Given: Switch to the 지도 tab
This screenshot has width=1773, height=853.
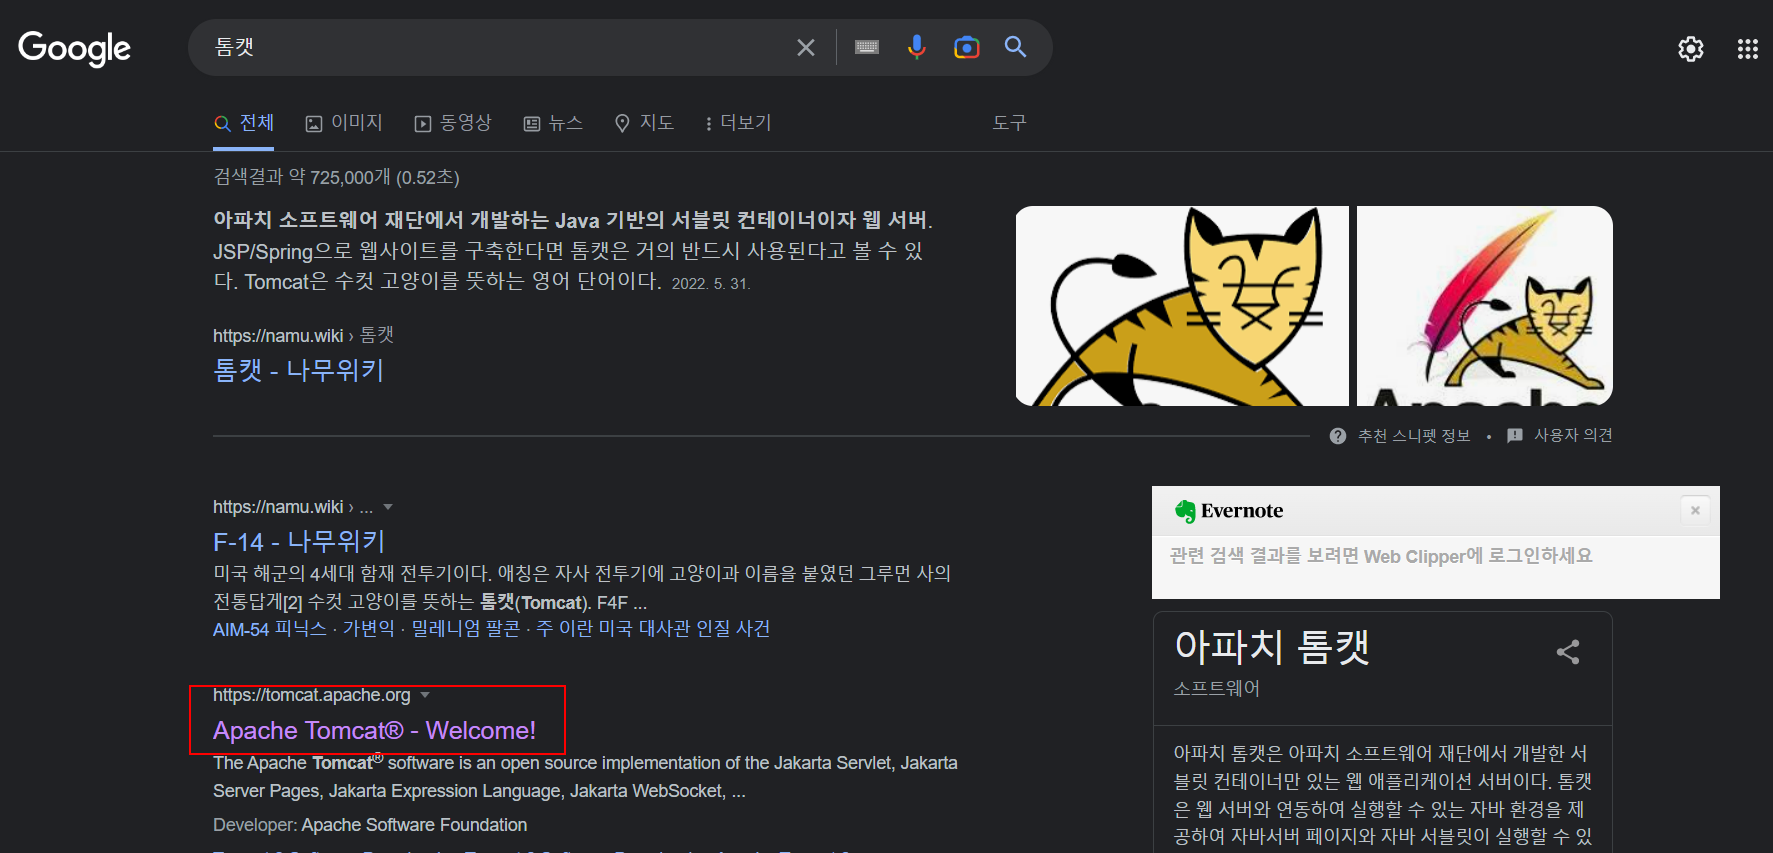Looking at the screenshot, I should [644, 123].
